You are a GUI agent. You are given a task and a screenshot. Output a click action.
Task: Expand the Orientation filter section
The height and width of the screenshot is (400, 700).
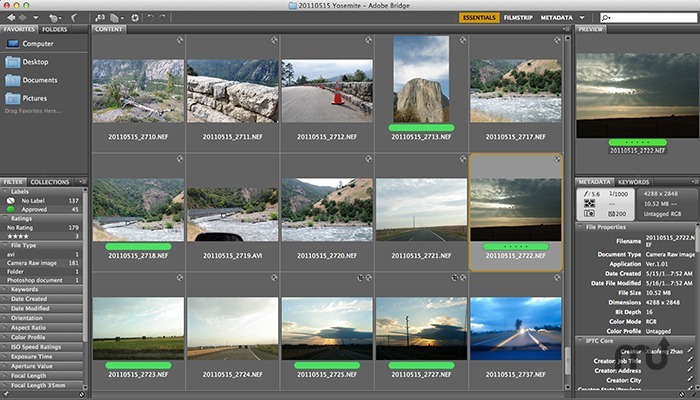[6, 318]
